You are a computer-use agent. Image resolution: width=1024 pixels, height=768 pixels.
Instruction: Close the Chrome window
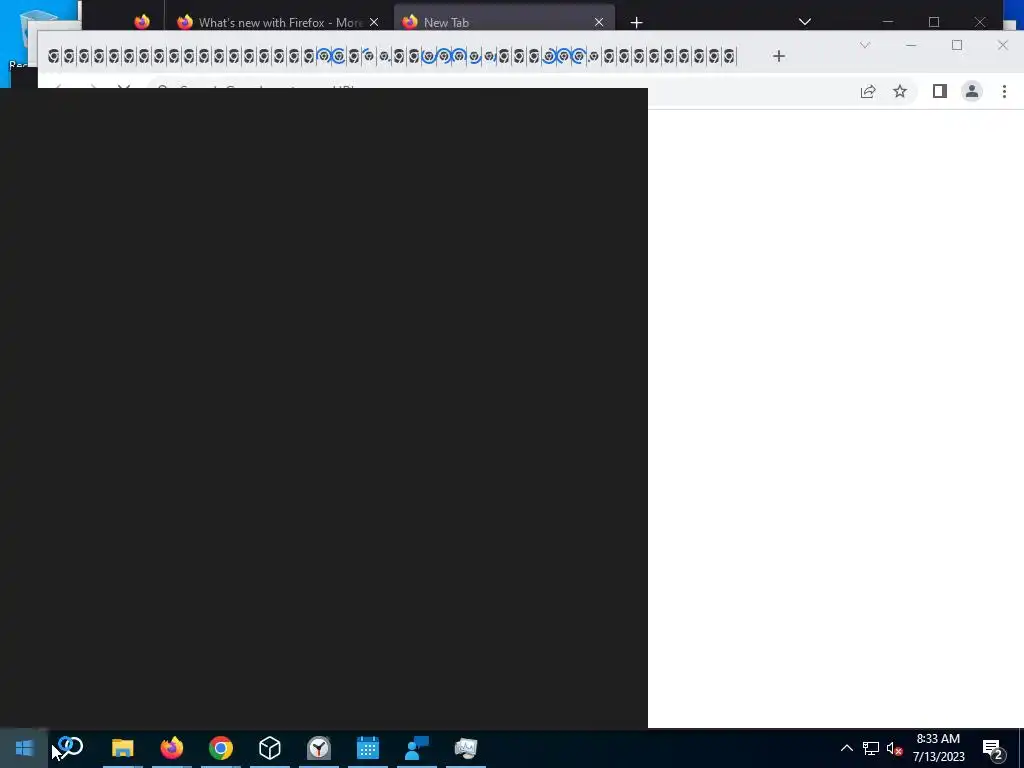click(x=1003, y=45)
